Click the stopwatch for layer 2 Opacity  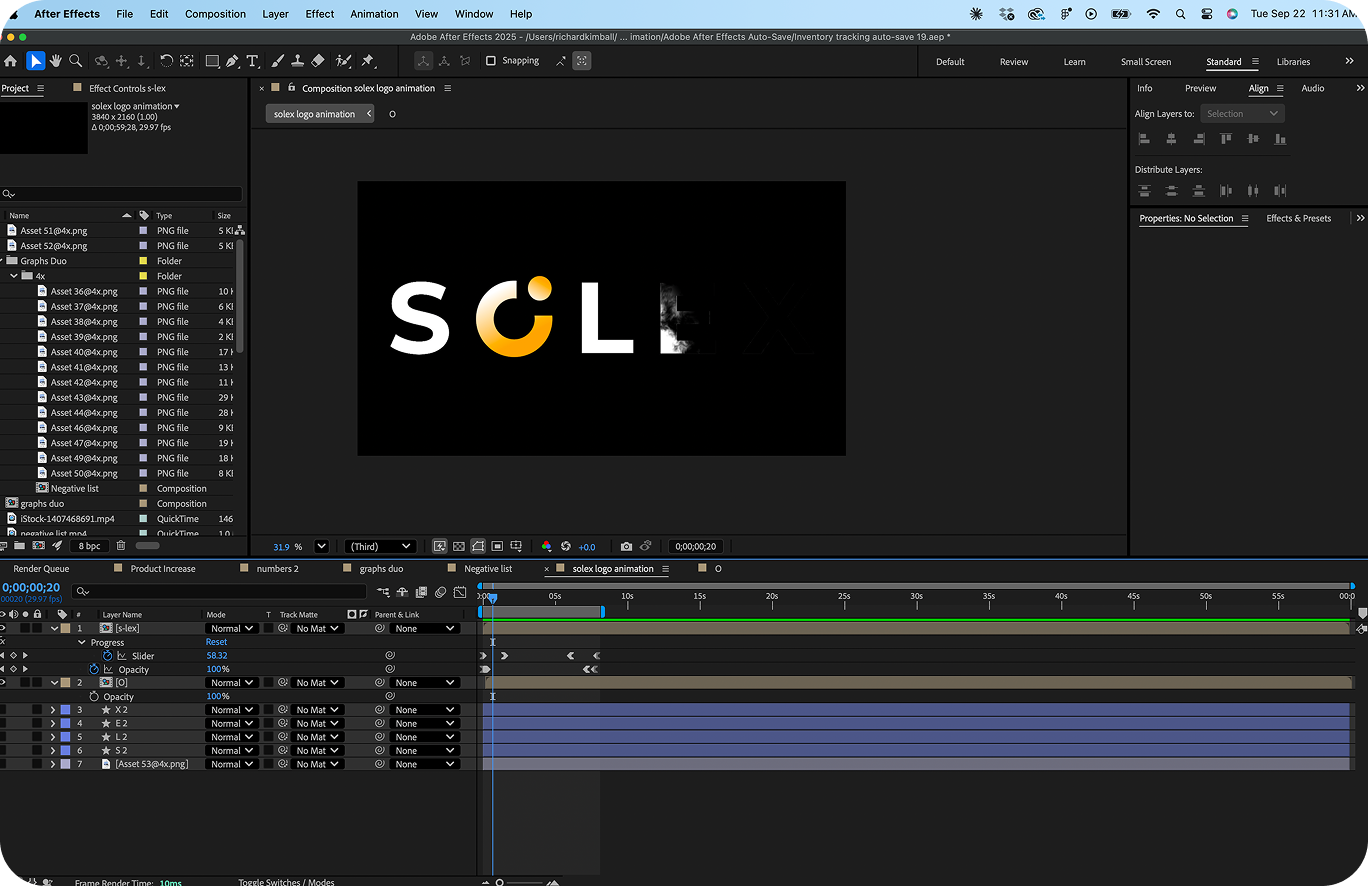click(94, 697)
